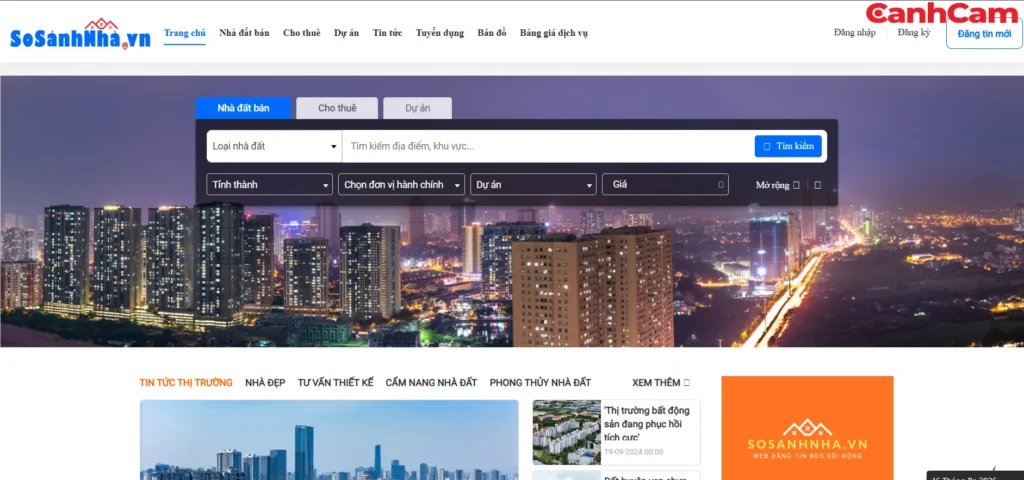
Task: Click the SoSanhNha.vn logo
Action: tap(80, 35)
